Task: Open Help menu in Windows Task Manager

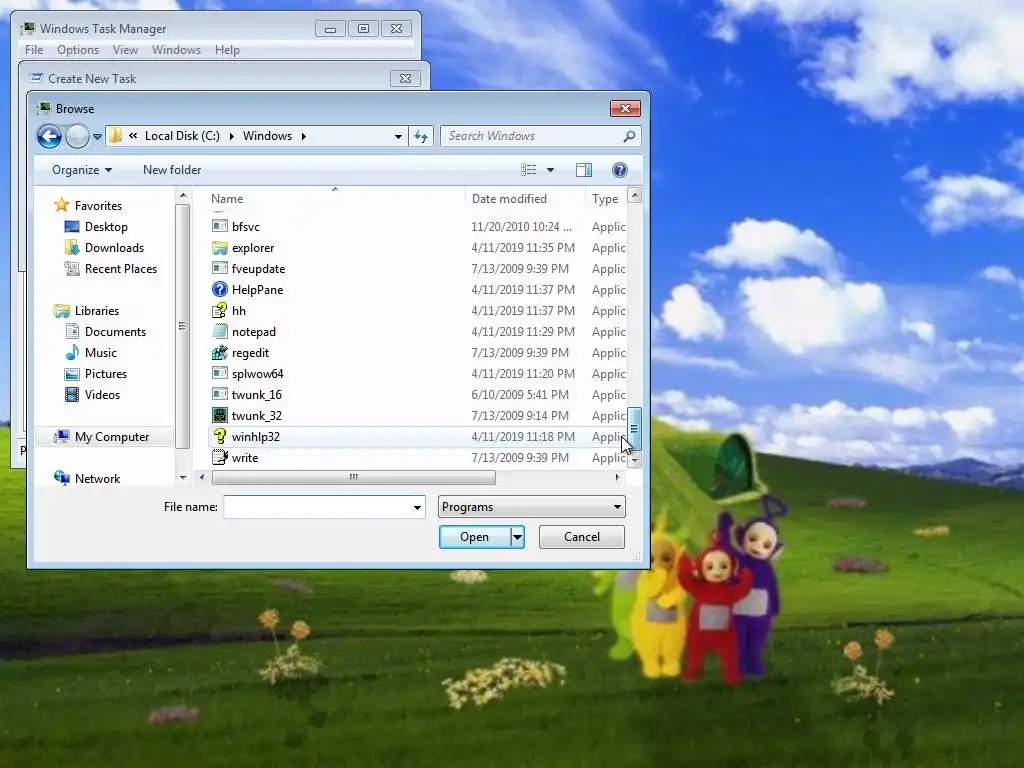Action: (x=227, y=50)
